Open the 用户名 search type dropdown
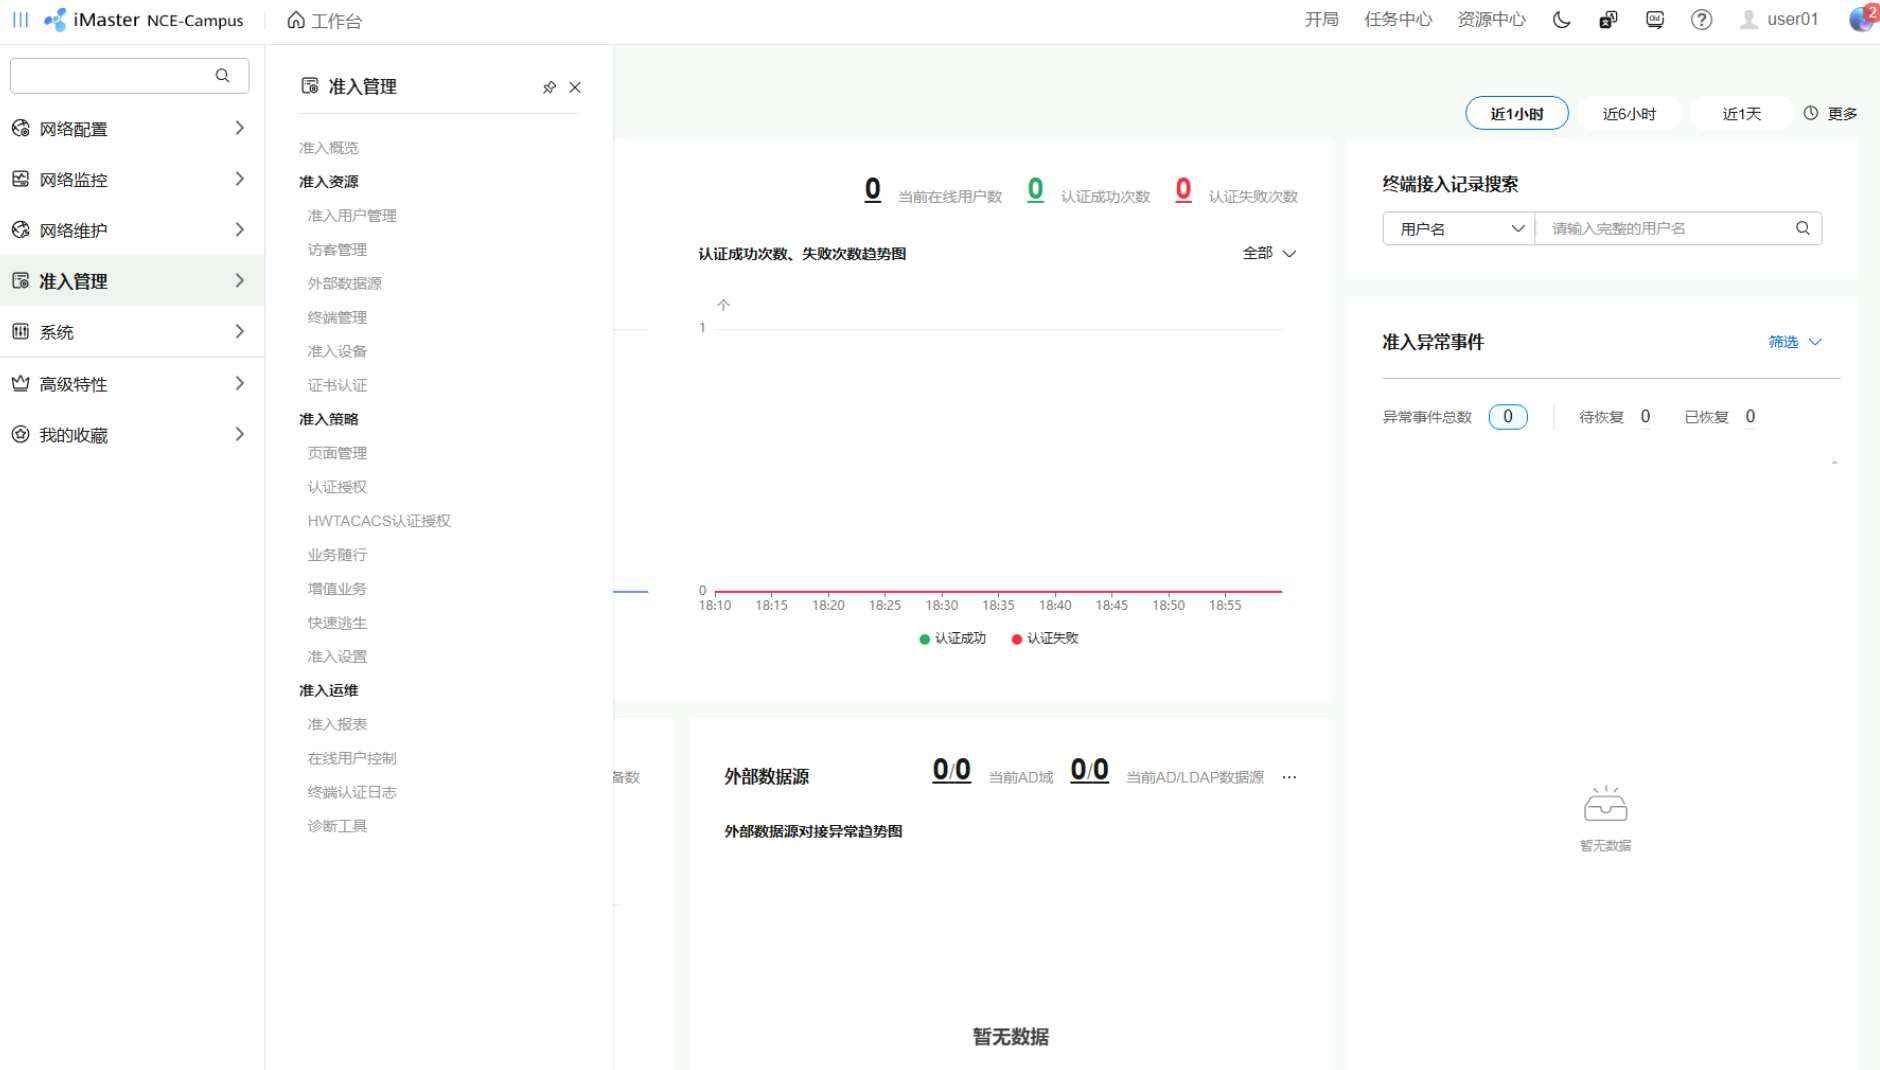 pos(1459,229)
